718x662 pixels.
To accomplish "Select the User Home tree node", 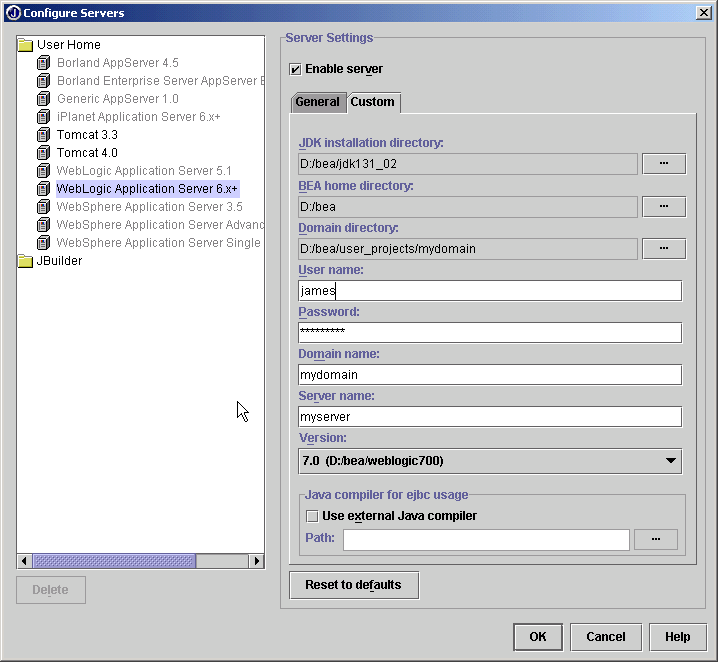I will point(69,45).
